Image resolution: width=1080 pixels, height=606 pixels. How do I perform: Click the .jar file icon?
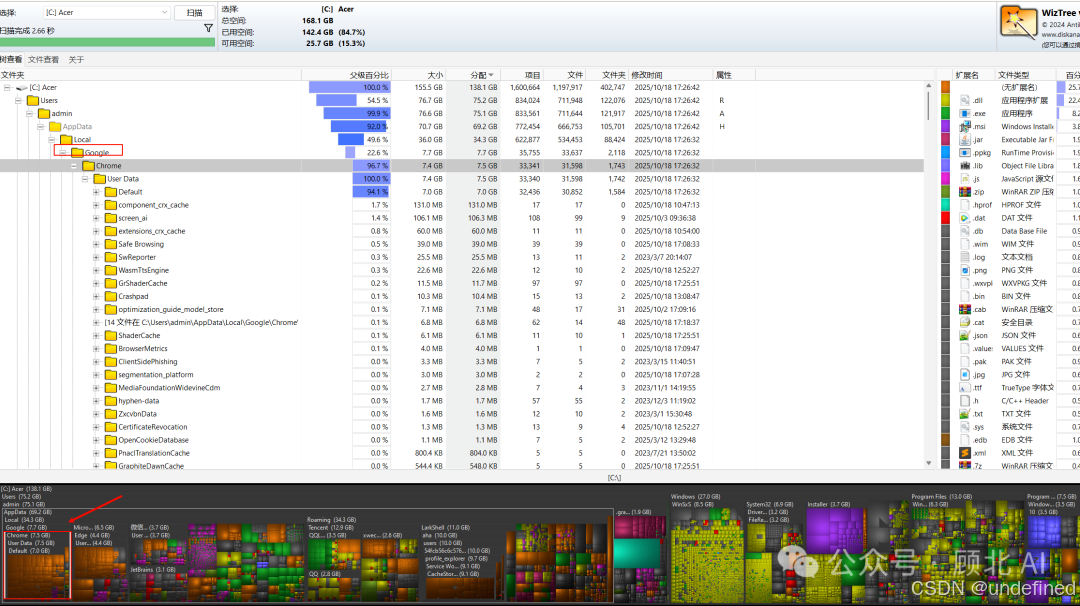965,140
